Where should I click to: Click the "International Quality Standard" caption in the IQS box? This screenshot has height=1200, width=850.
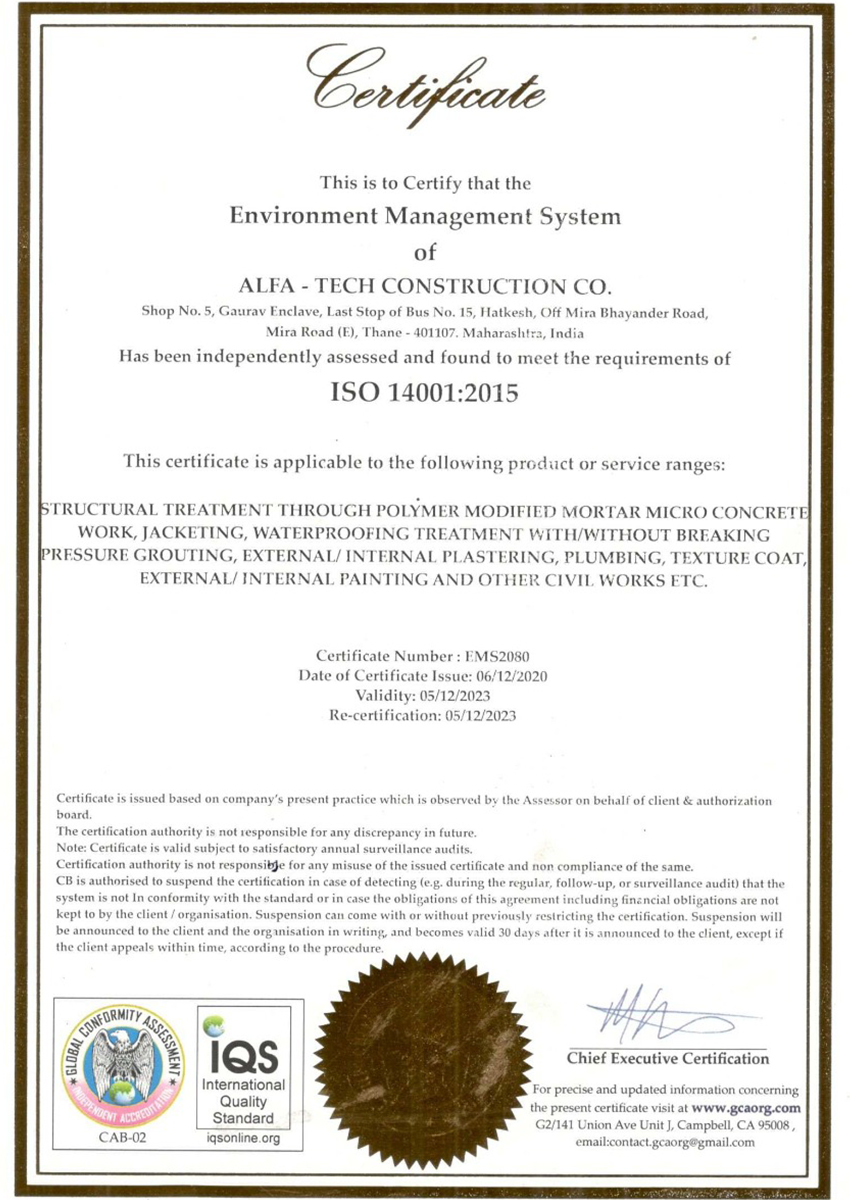(x=243, y=1102)
